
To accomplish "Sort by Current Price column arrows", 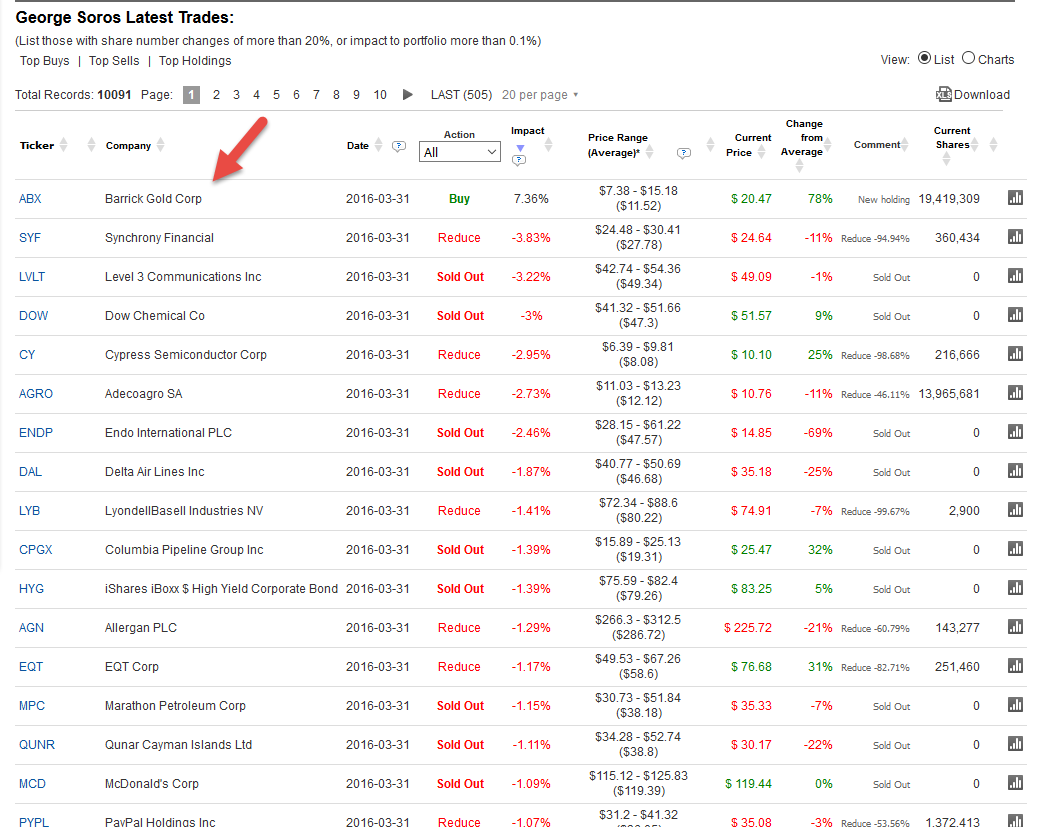I will point(762,152).
